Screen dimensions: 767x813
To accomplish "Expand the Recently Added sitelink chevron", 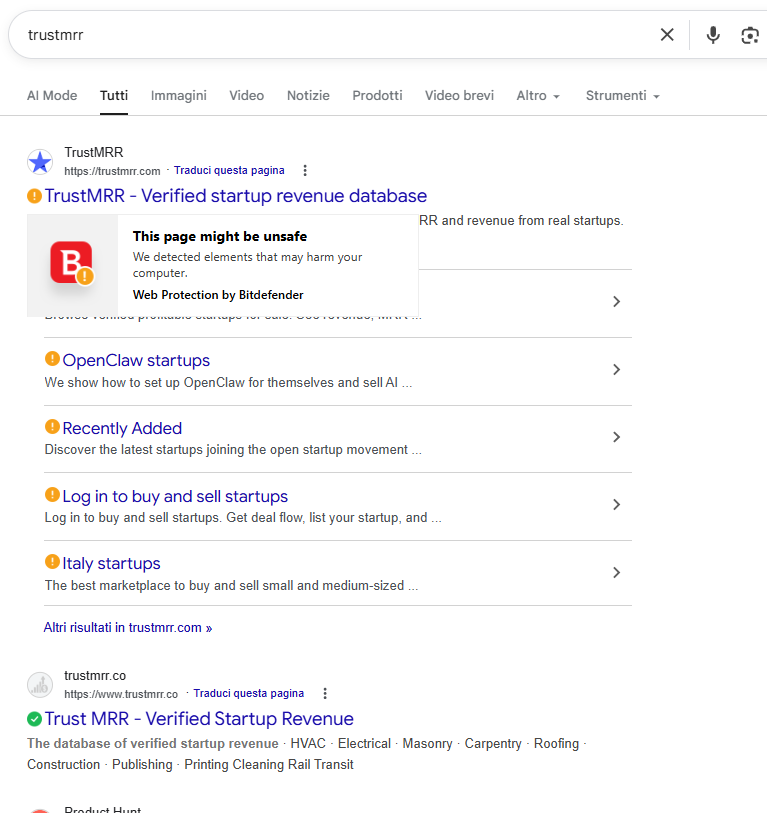I will coord(616,437).
